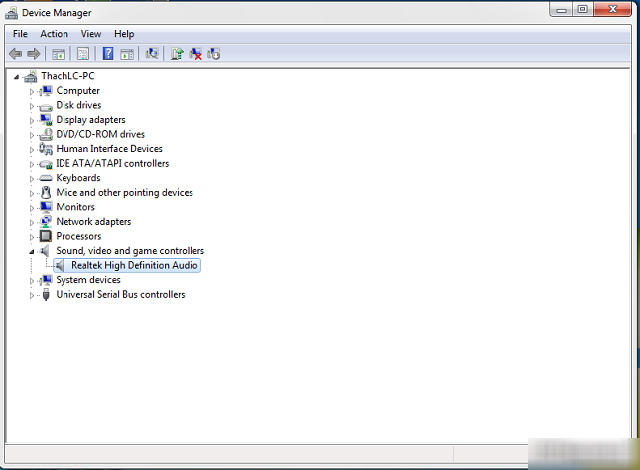Image resolution: width=640 pixels, height=470 pixels.
Task: Click the Disable device toolbar icon
Action: [x=214, y=54]
